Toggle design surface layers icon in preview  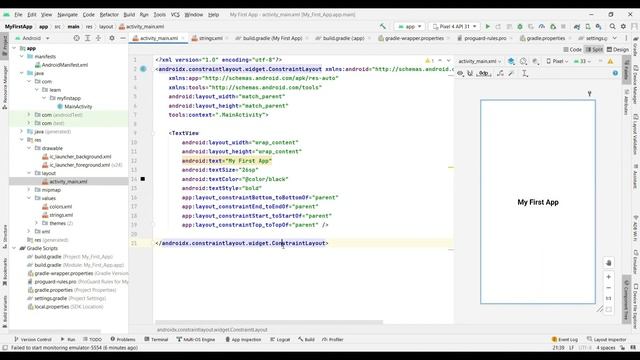511,61
